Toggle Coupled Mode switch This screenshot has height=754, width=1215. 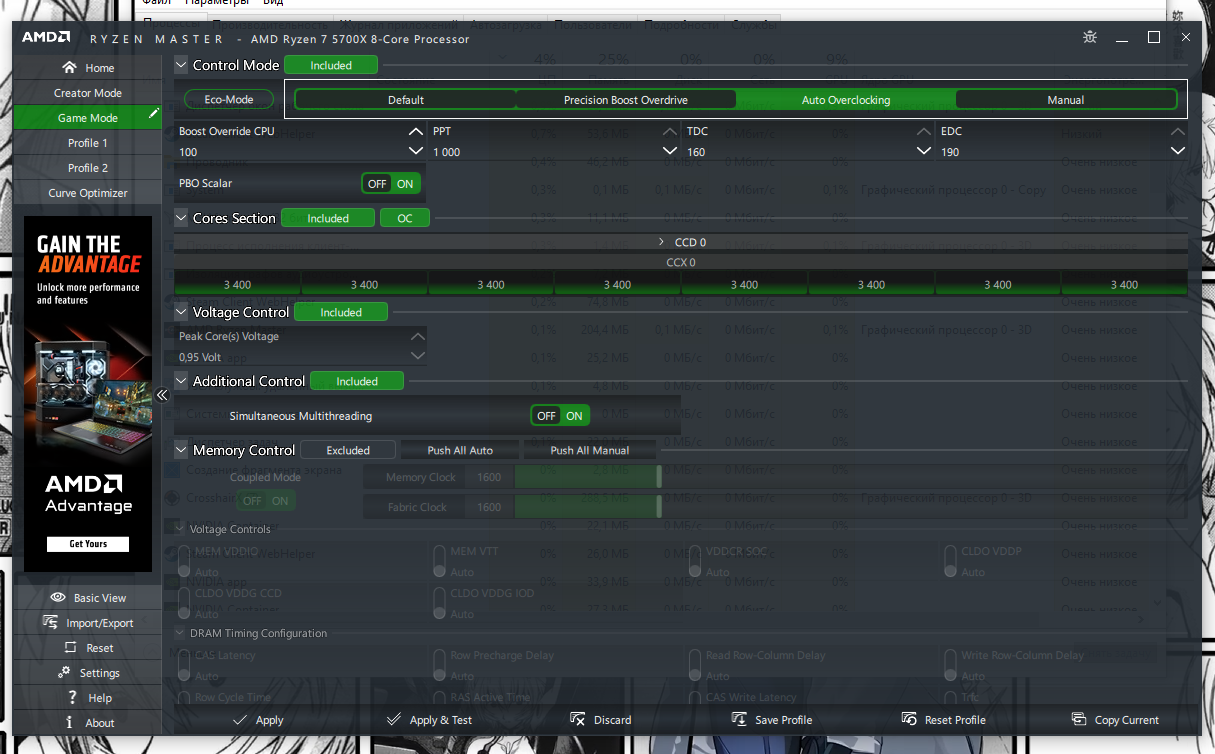(x=265, y=501)
